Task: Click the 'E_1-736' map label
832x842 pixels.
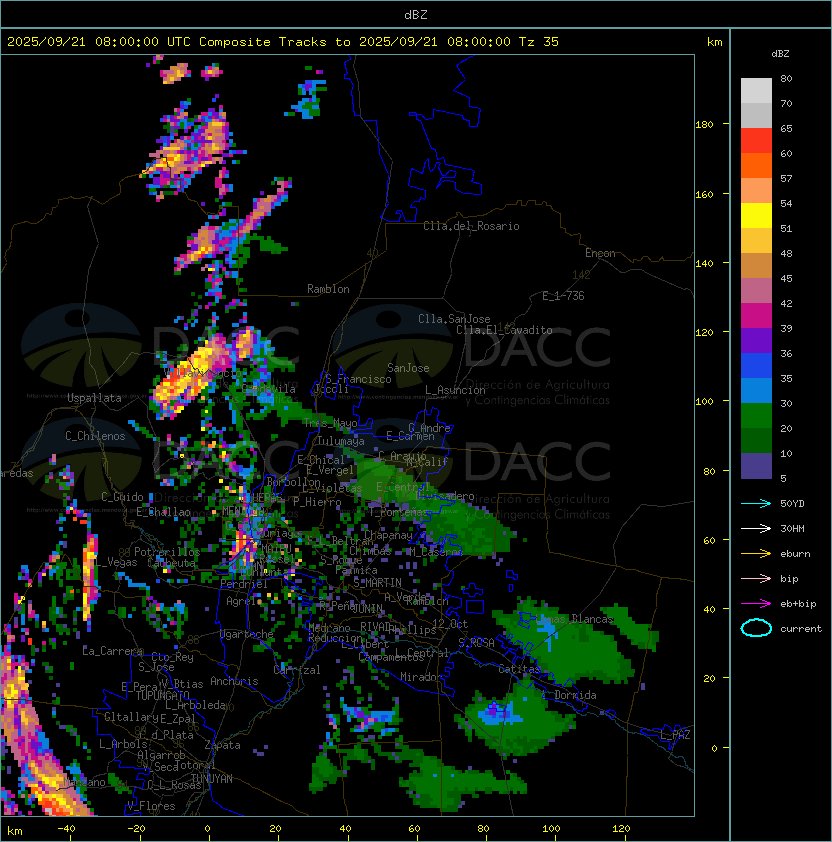Action: click(563, 296)
